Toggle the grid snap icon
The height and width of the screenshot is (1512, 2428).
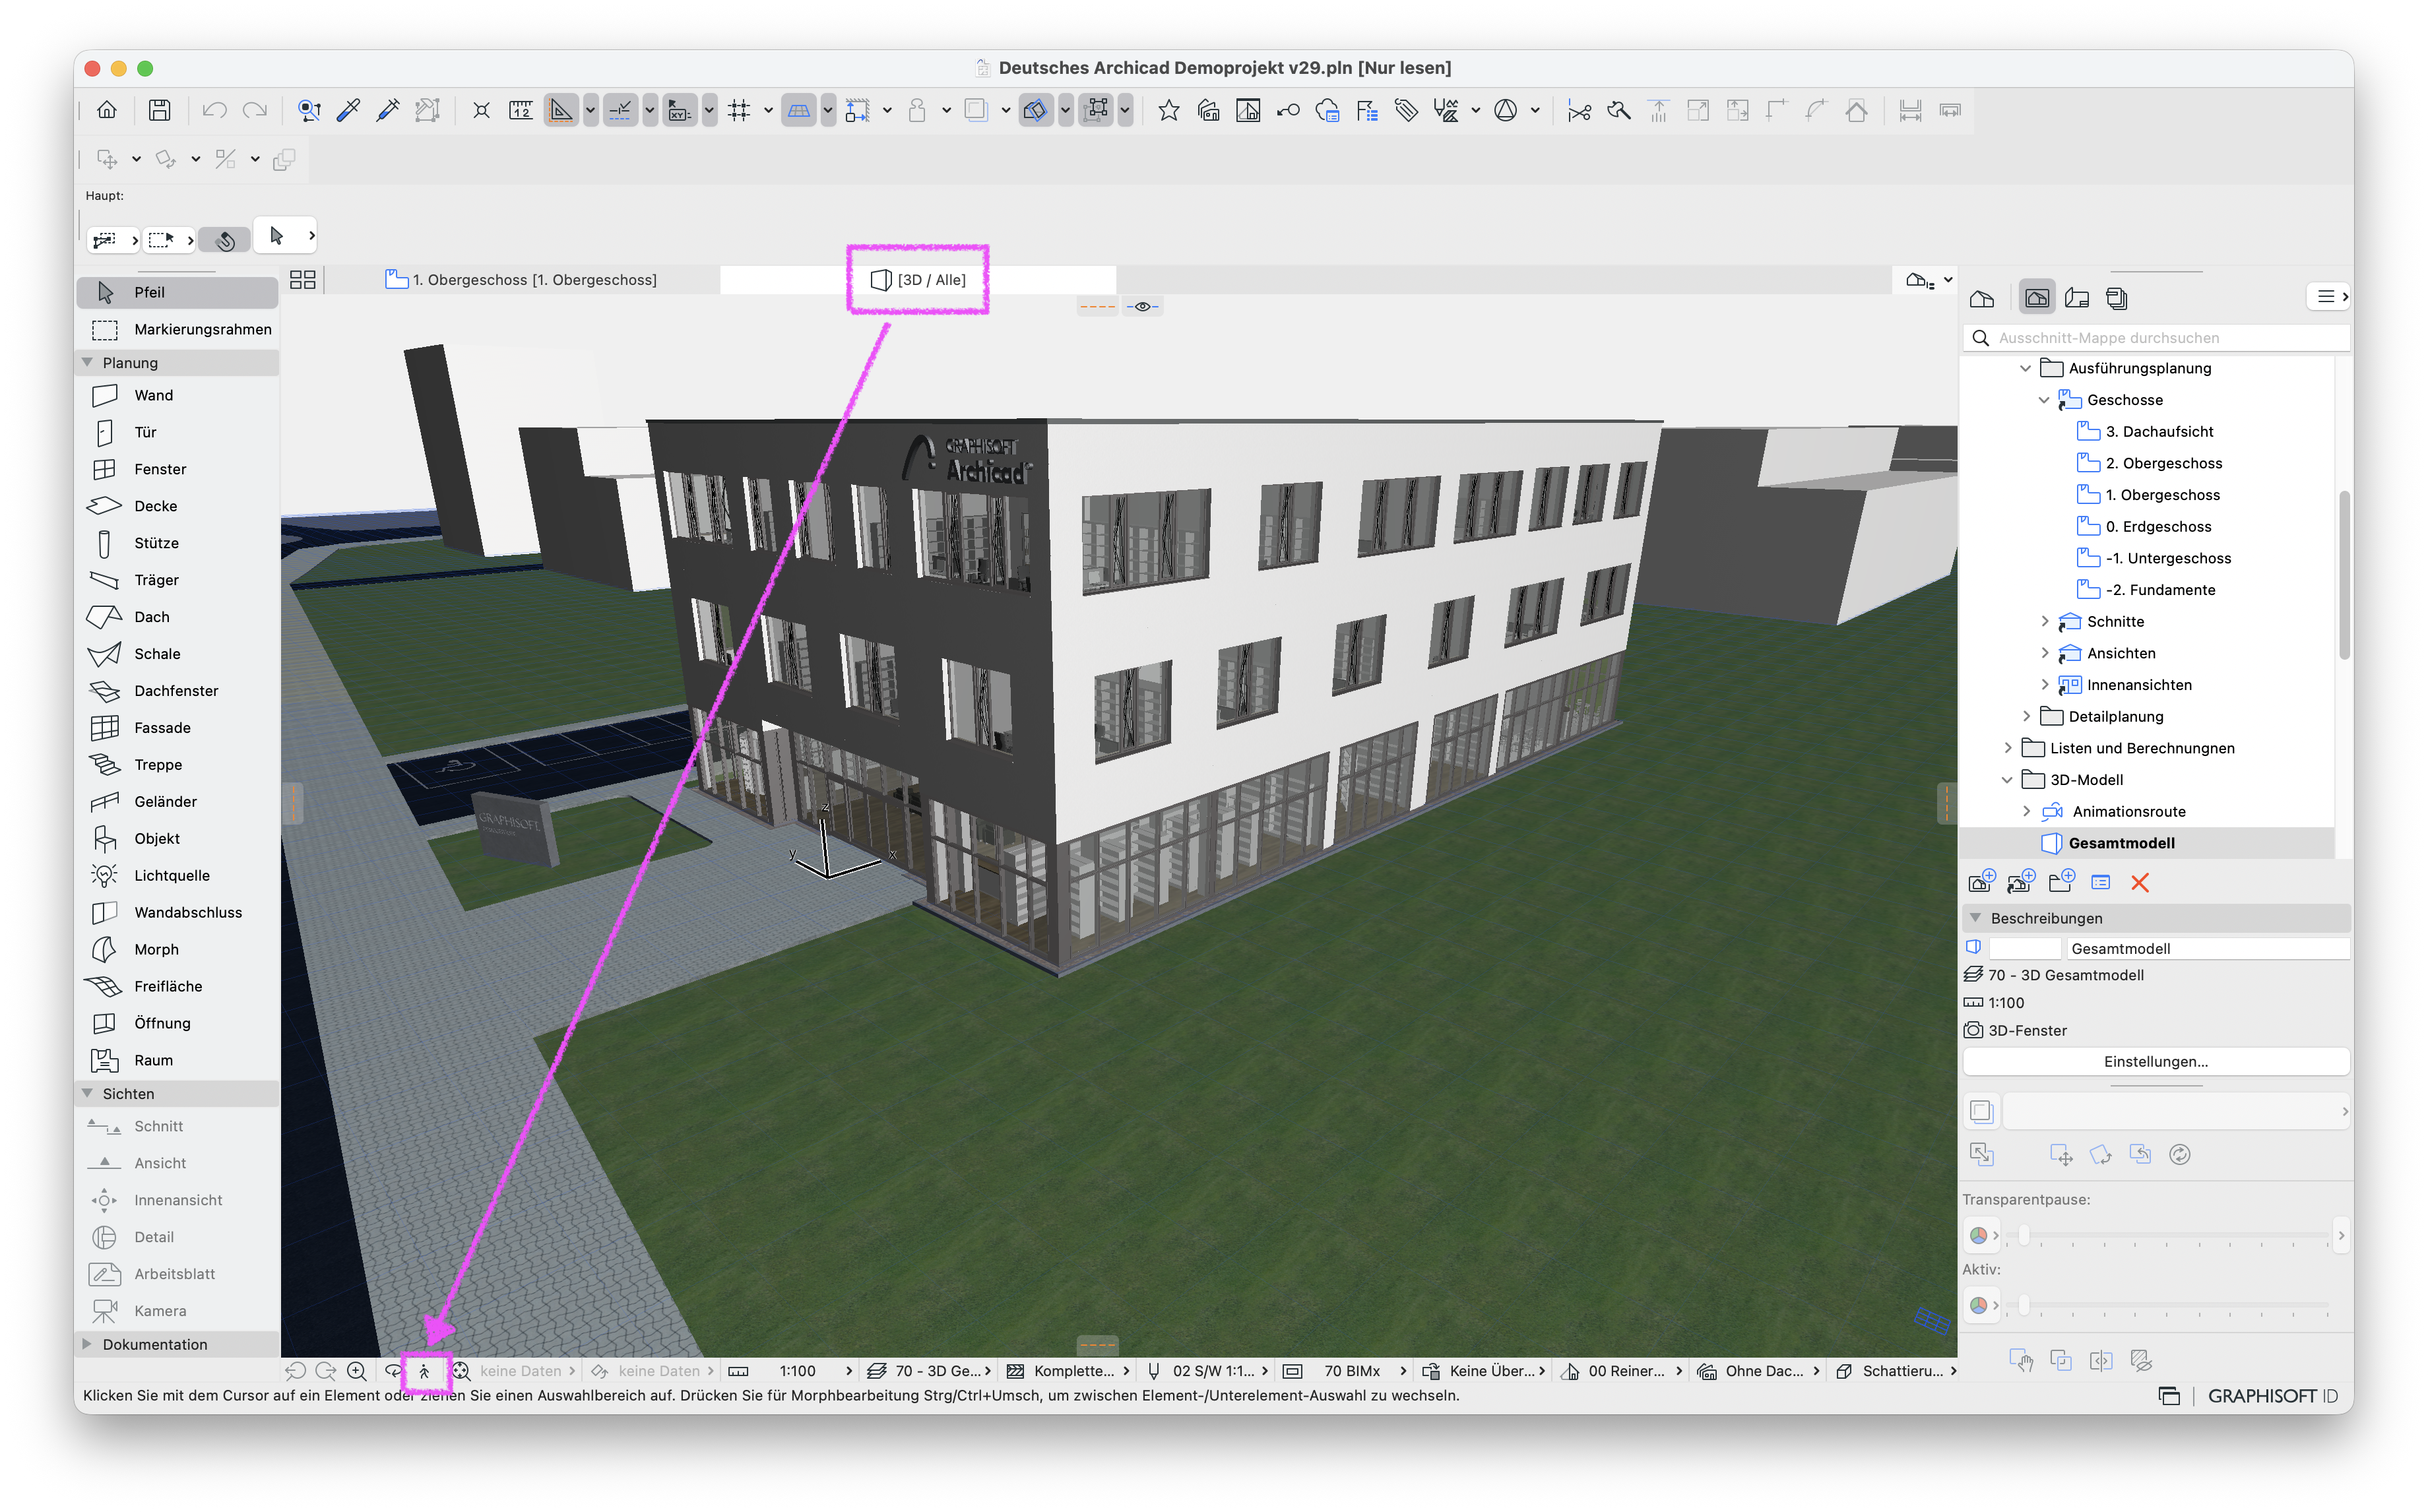[739, 110]
